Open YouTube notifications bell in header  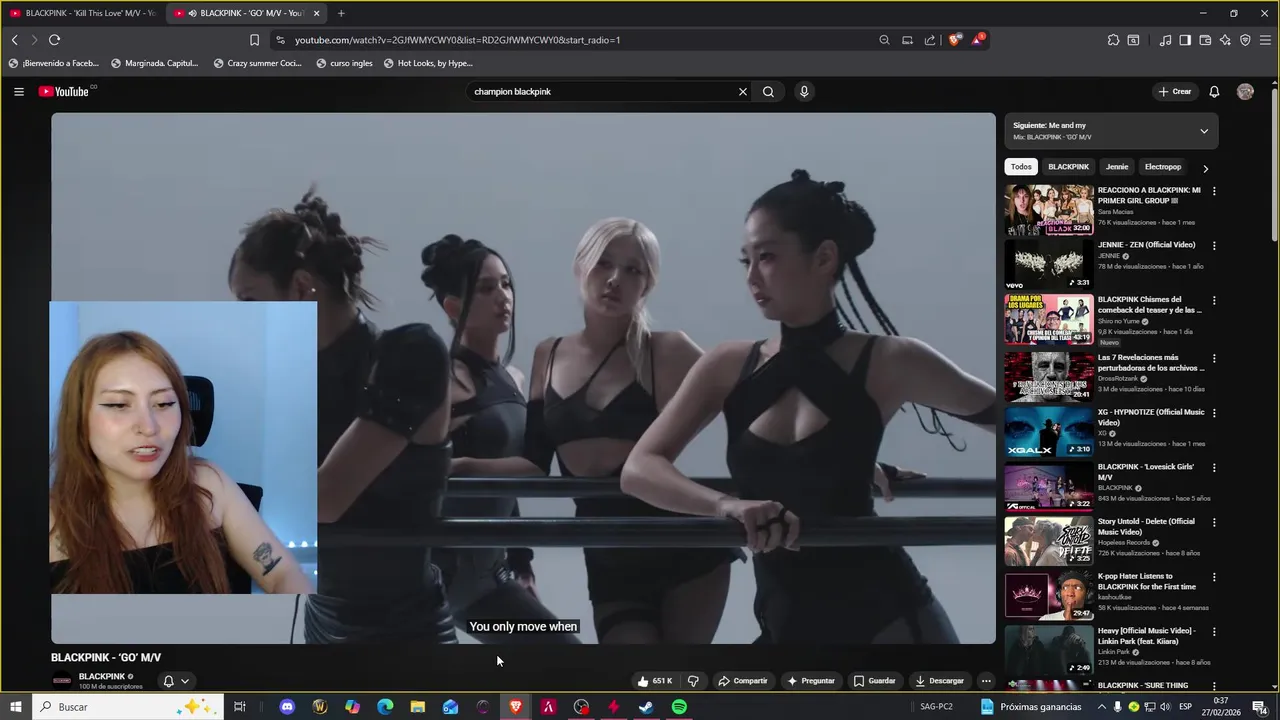(1214, 91)
